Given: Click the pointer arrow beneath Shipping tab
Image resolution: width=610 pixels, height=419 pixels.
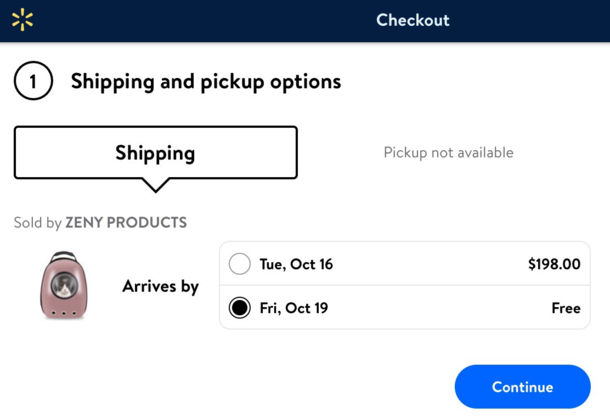Looking at the screenshot, I should pyautogui.click(x=156, y=185).
